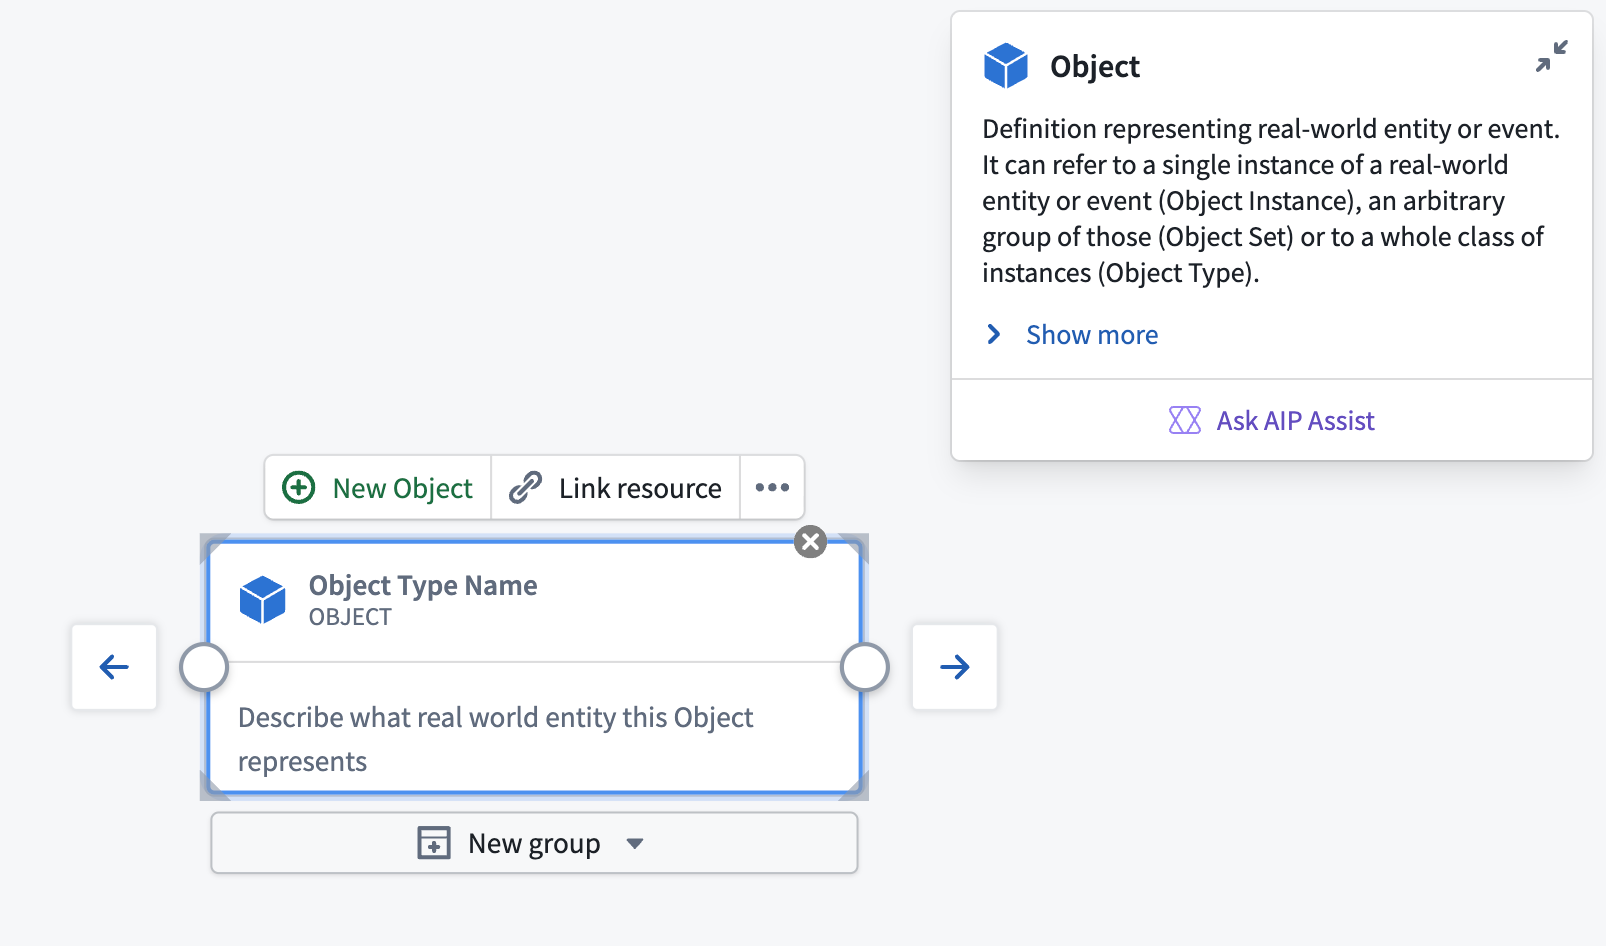The height and width of the screenshot is (946, 1606).
Task: Click the green plus New Object icon
Action: (x=298, y=488)
